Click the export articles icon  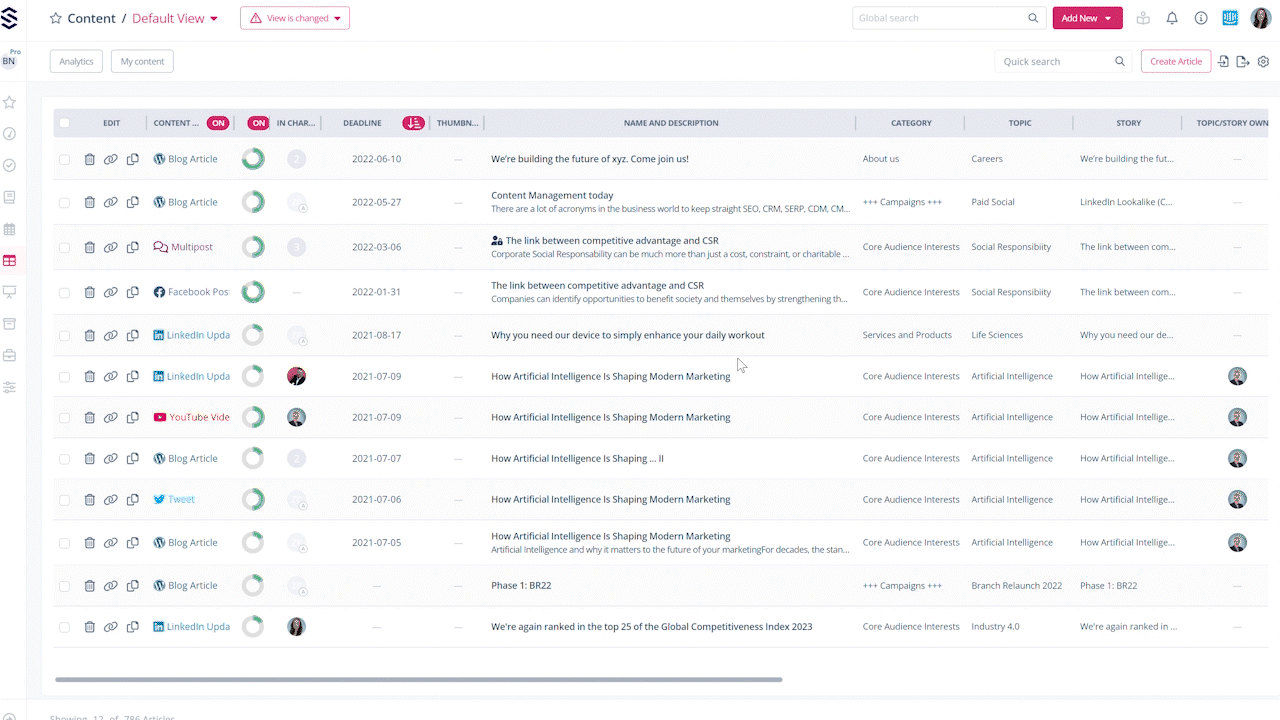(x=1243, y=62)
